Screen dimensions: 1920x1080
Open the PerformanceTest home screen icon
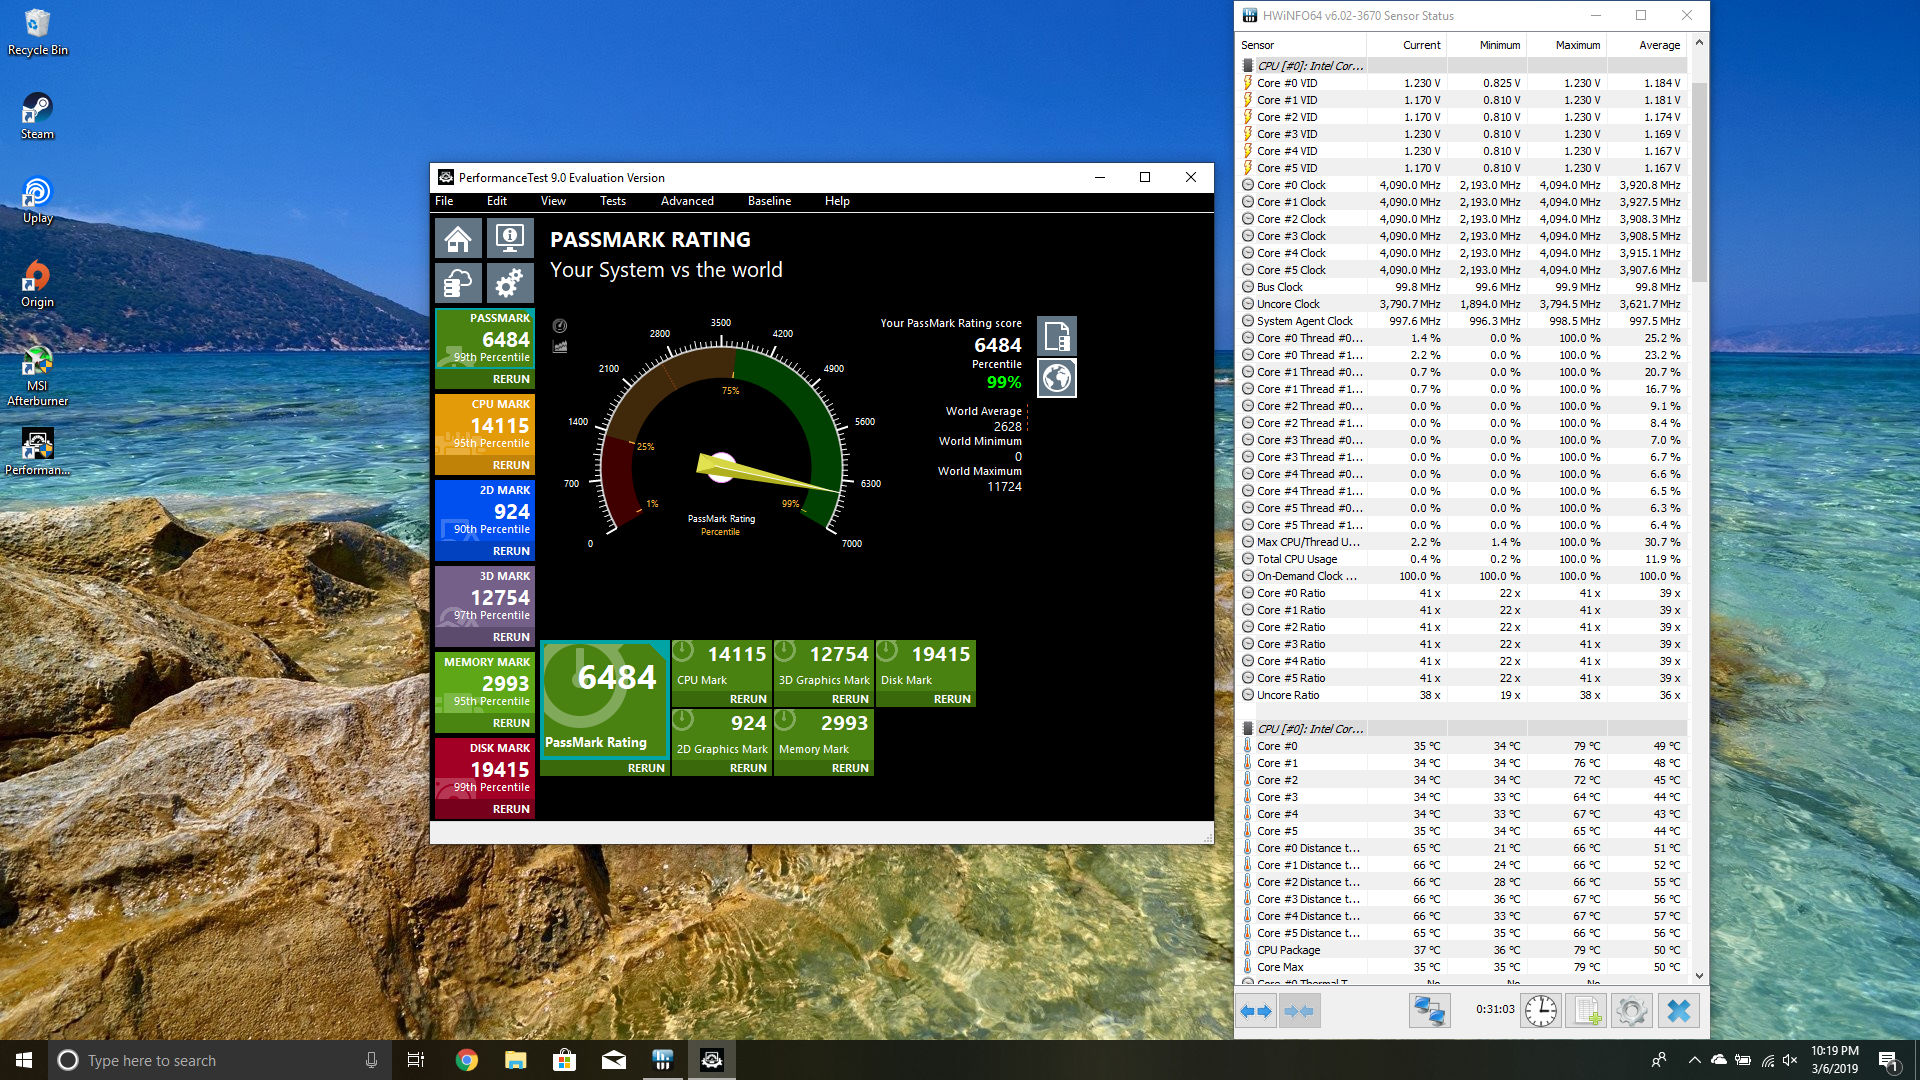point(458,239)
